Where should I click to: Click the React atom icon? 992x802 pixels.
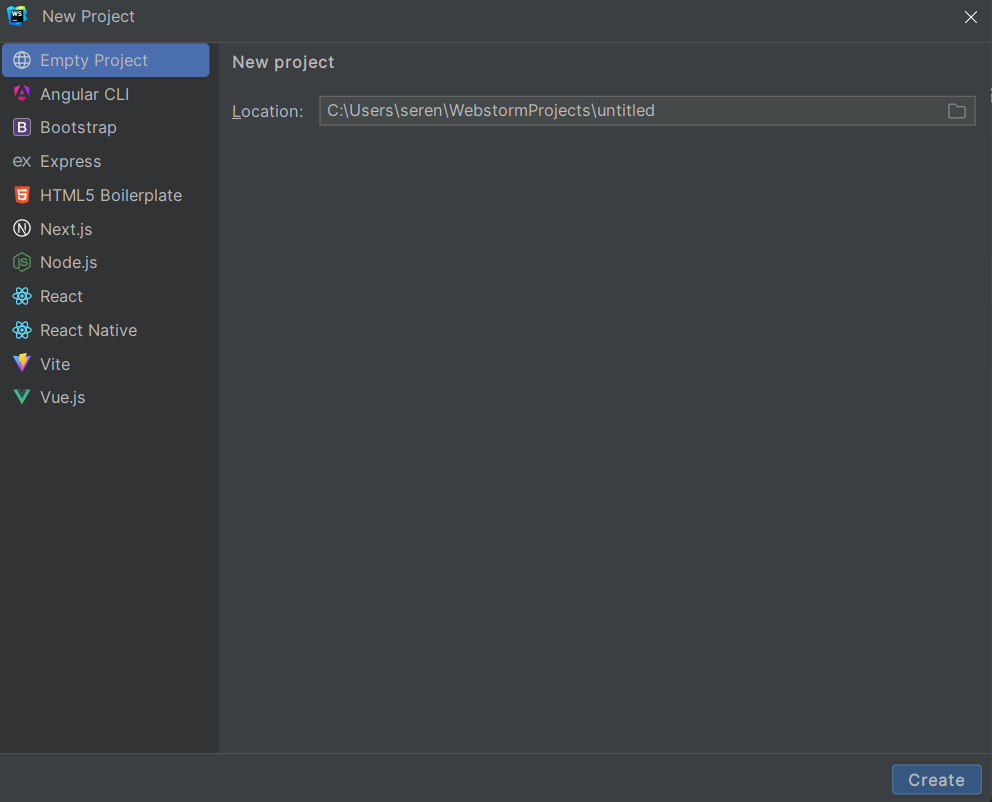tap(22, 296)
